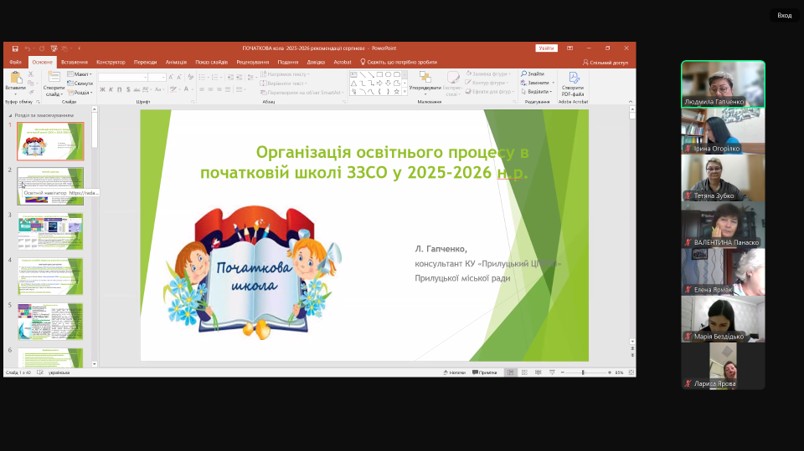Open the Вставлення ribbon tab
Viewport: 804px width, 451px height.
(74, 61)
